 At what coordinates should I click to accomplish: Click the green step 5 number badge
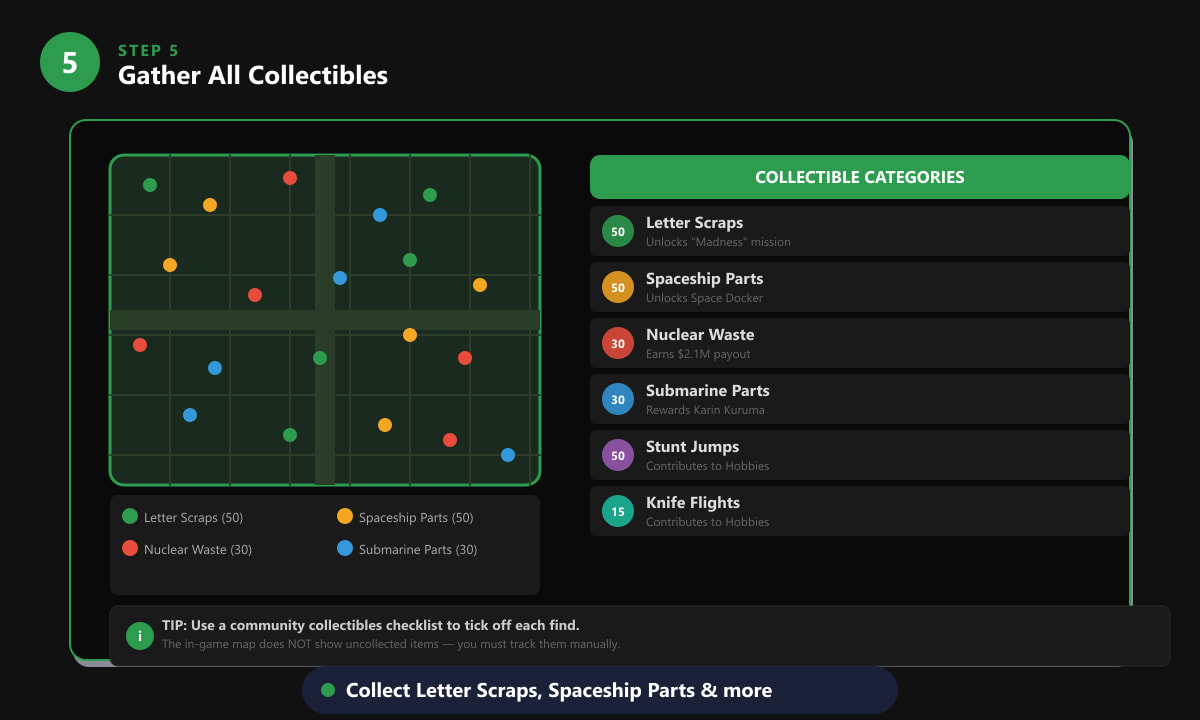click(70, 62)
